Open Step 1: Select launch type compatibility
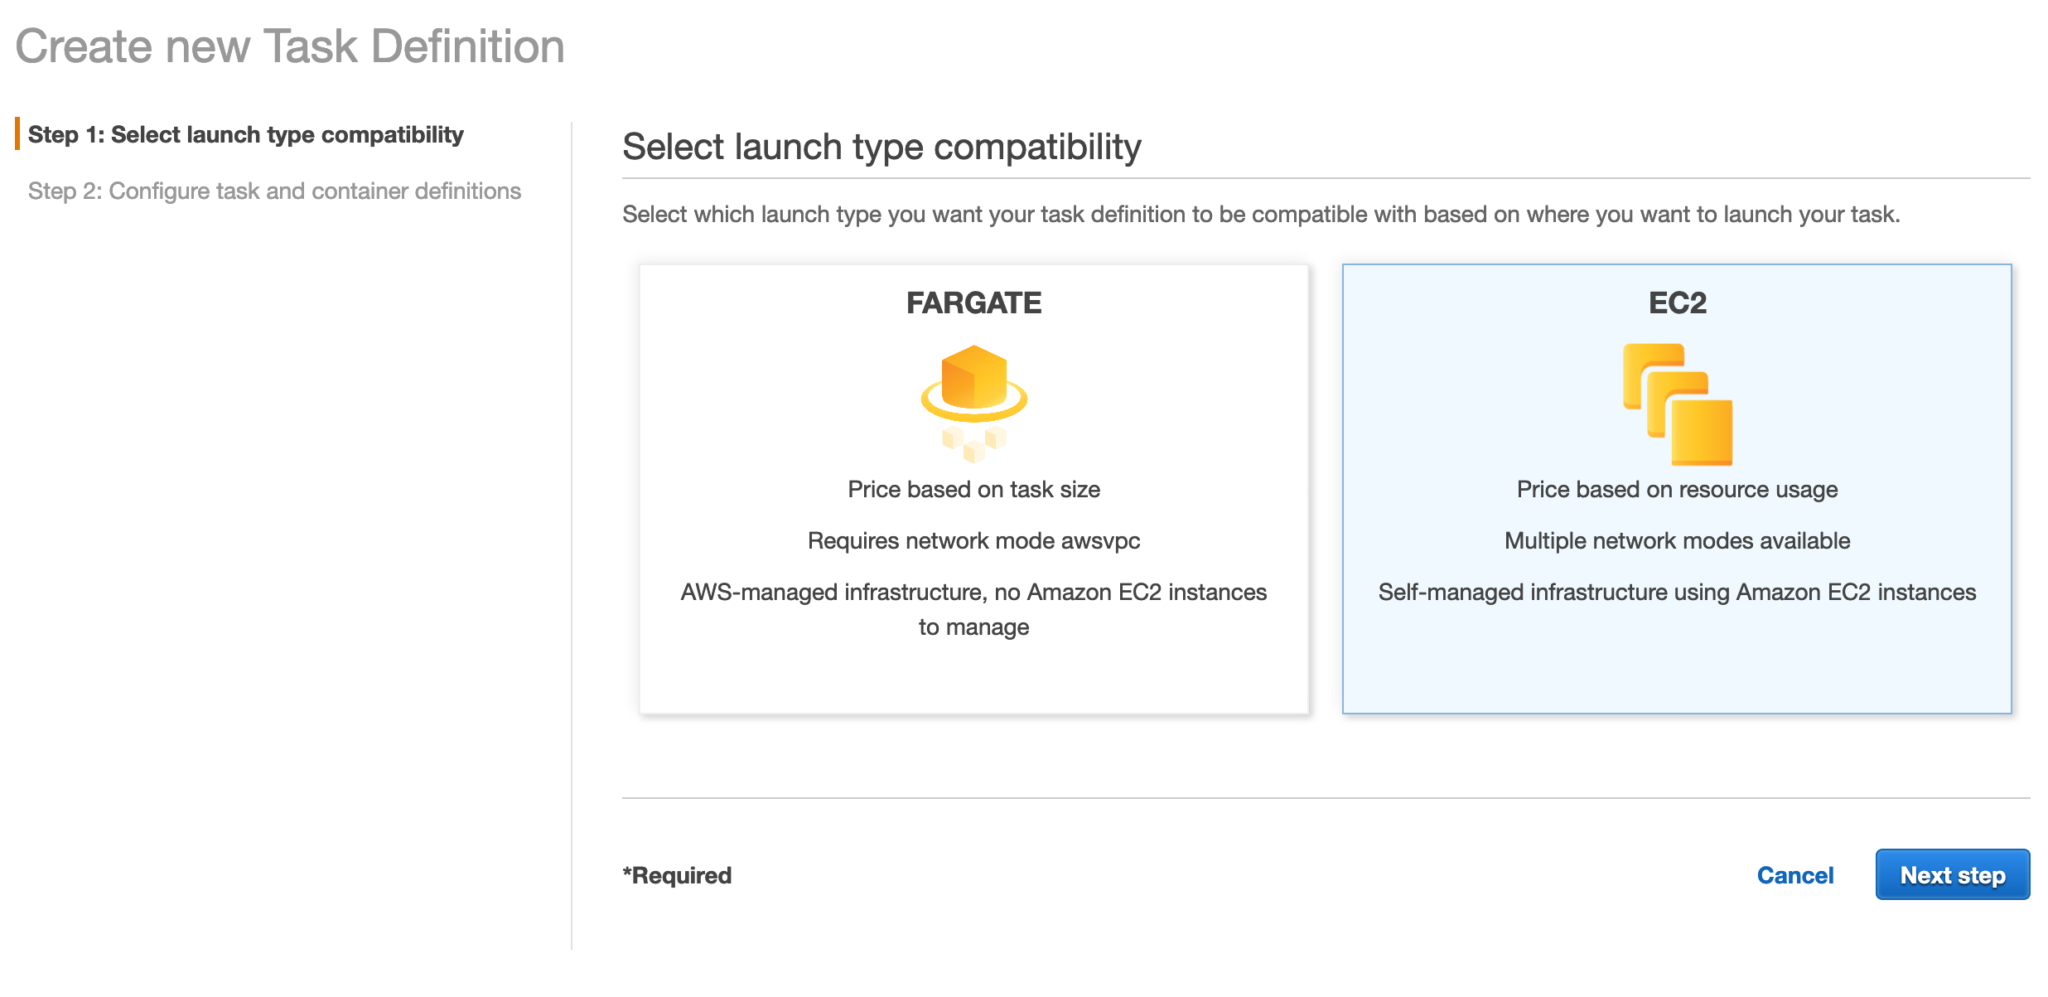 246,134
